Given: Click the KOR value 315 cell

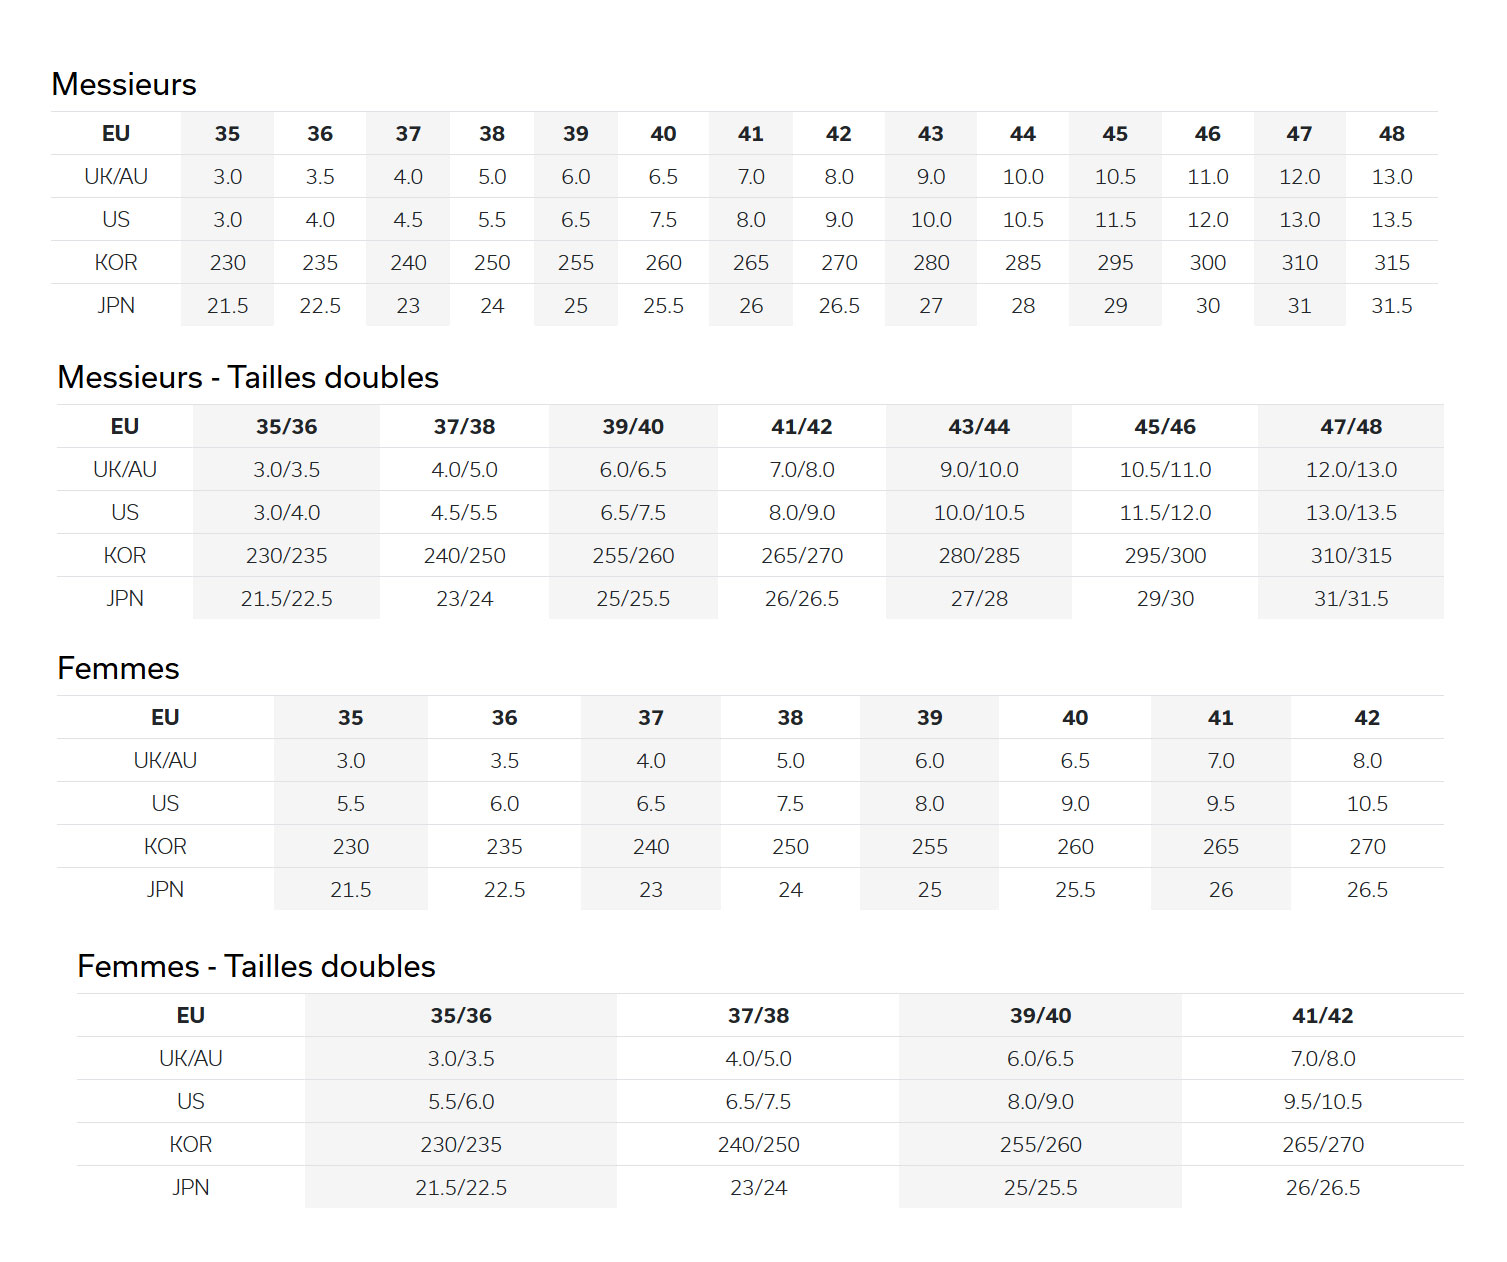Looking at the screenshot, I should (x=1391, y=263).
